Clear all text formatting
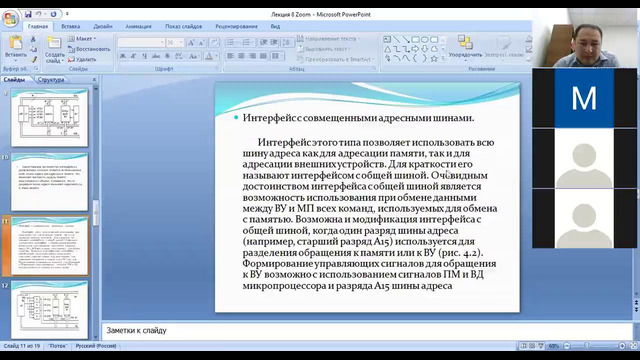This screenshot has height=360, width=640. pyautogui.click(x=213, y=42)
